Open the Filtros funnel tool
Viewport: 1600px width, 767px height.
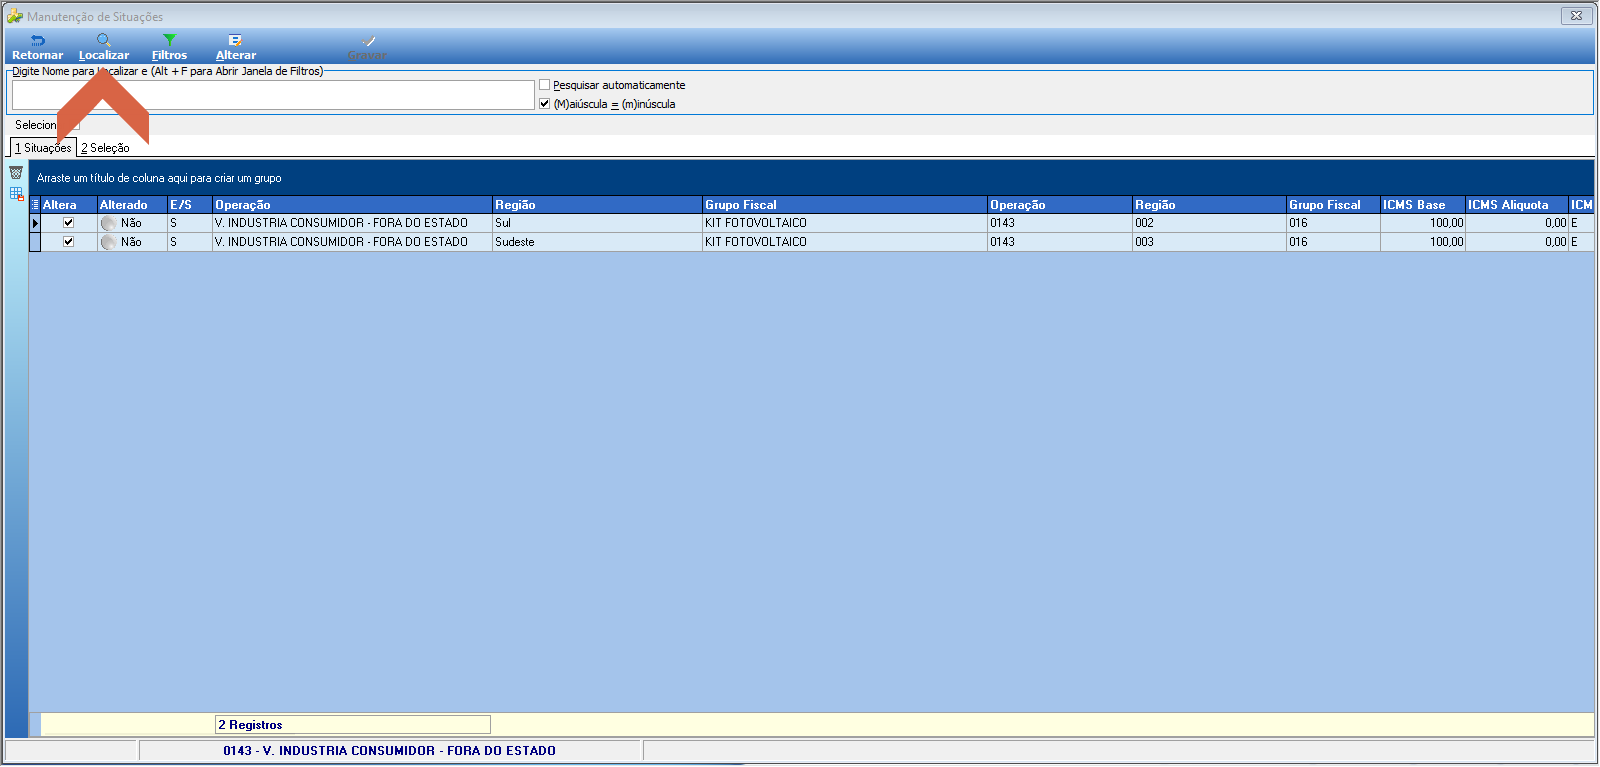pyautogui.click(x=169, y=47)
